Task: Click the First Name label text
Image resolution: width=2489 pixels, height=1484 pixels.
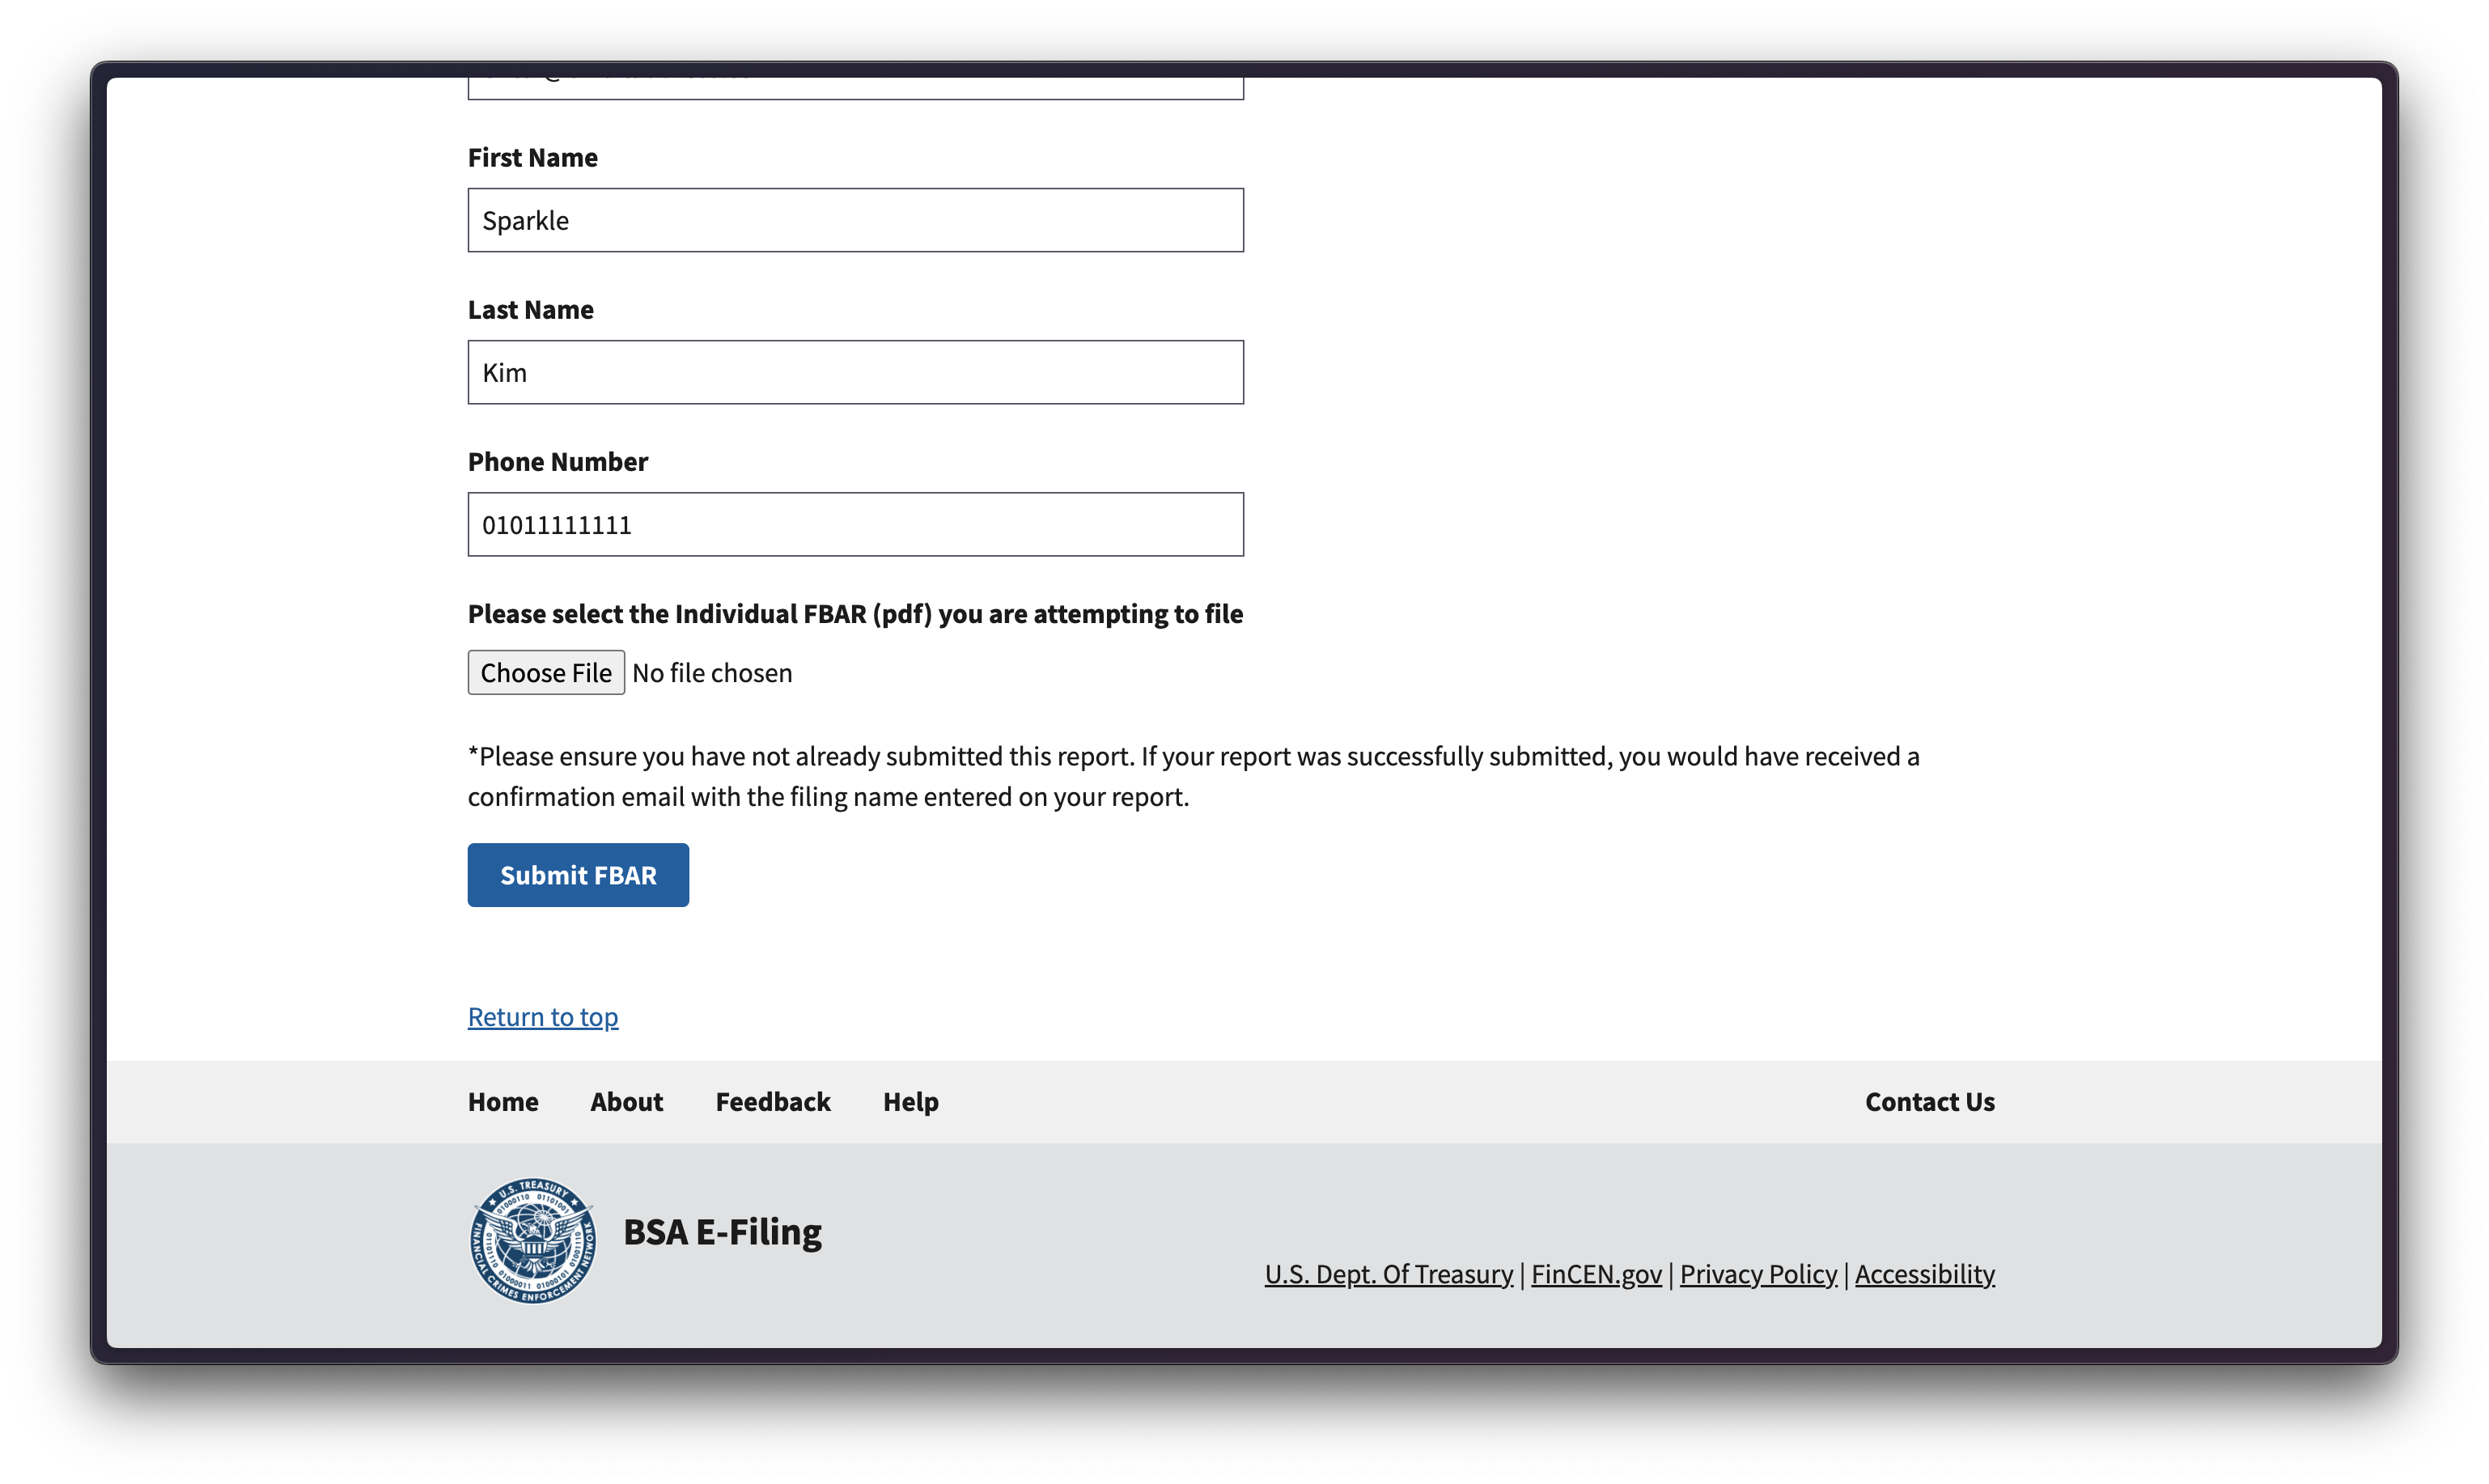Action: click(x=532, y=158)
